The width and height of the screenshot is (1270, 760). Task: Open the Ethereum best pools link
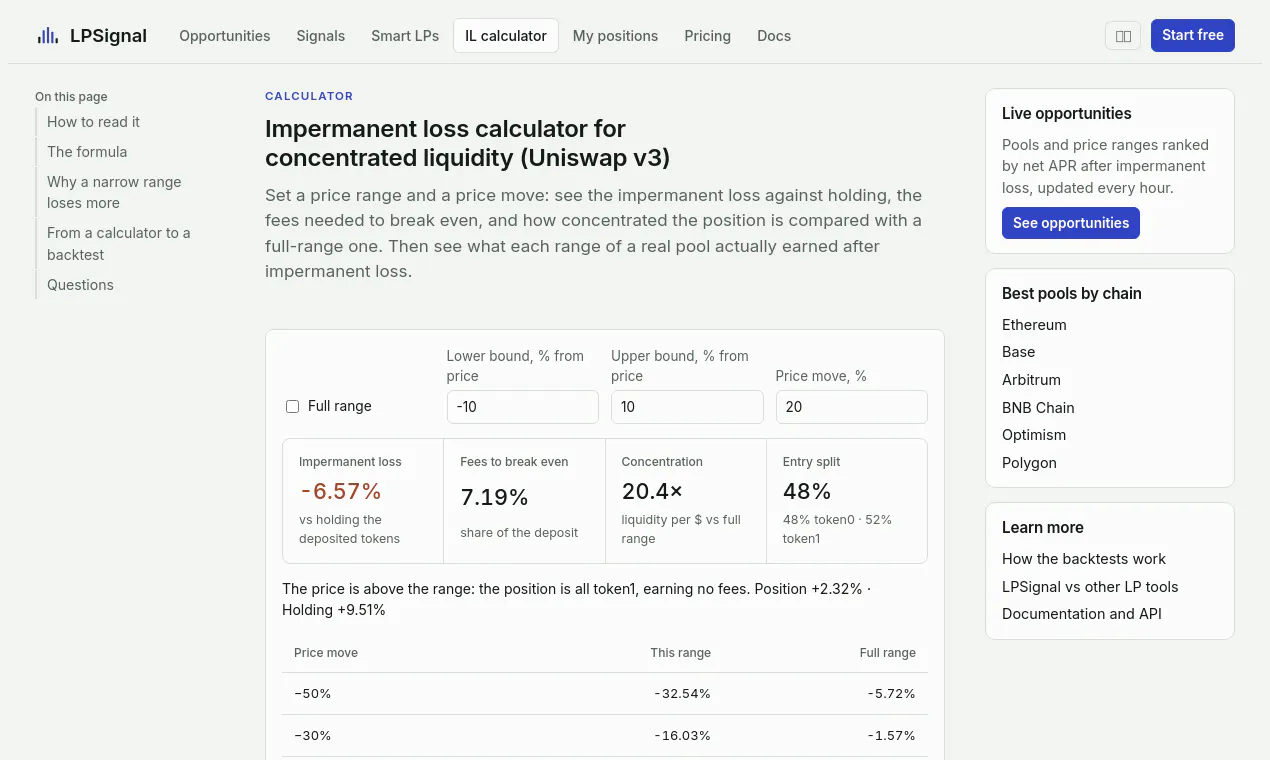[x=1034, y=325]
